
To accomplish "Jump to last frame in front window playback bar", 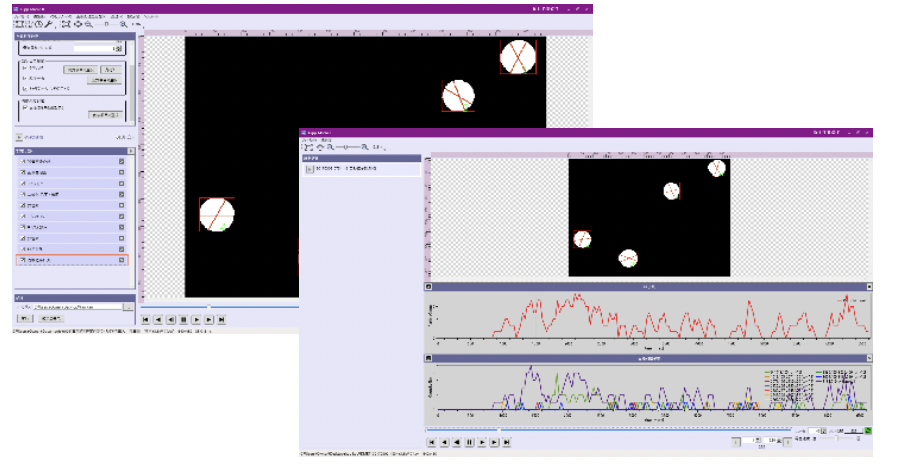I will [507, 443].
